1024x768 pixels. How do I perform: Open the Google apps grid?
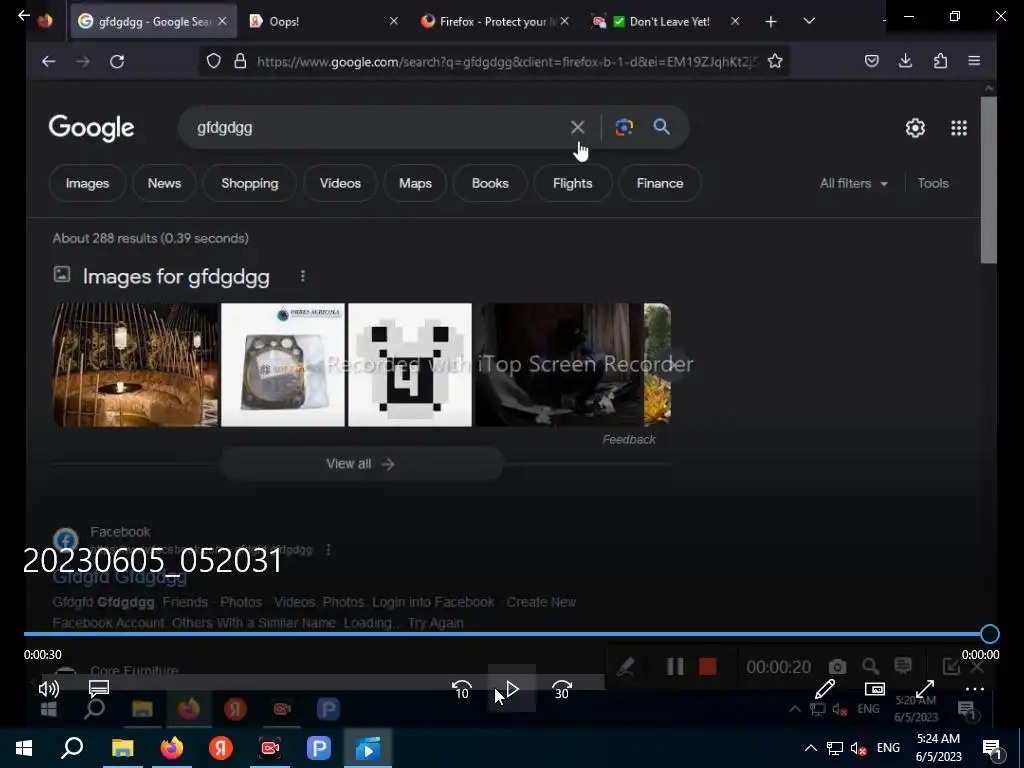click(958, 128)
